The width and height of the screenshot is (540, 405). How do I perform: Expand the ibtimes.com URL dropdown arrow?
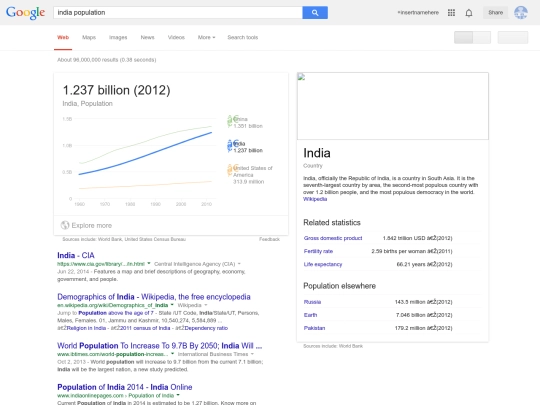pos(173,354)
